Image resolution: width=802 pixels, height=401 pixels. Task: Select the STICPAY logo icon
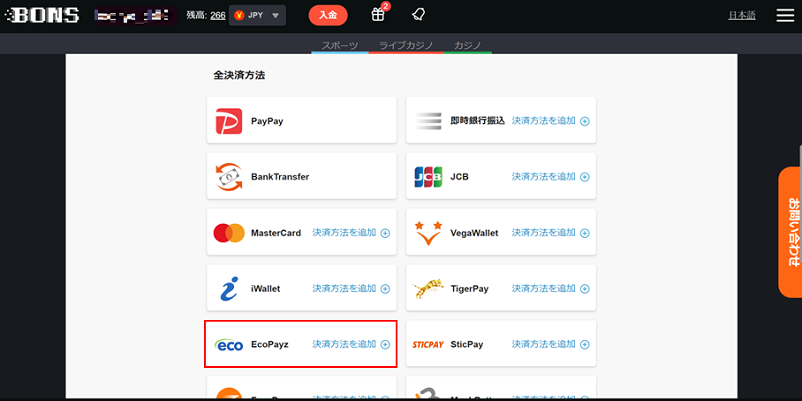(428, 345)
